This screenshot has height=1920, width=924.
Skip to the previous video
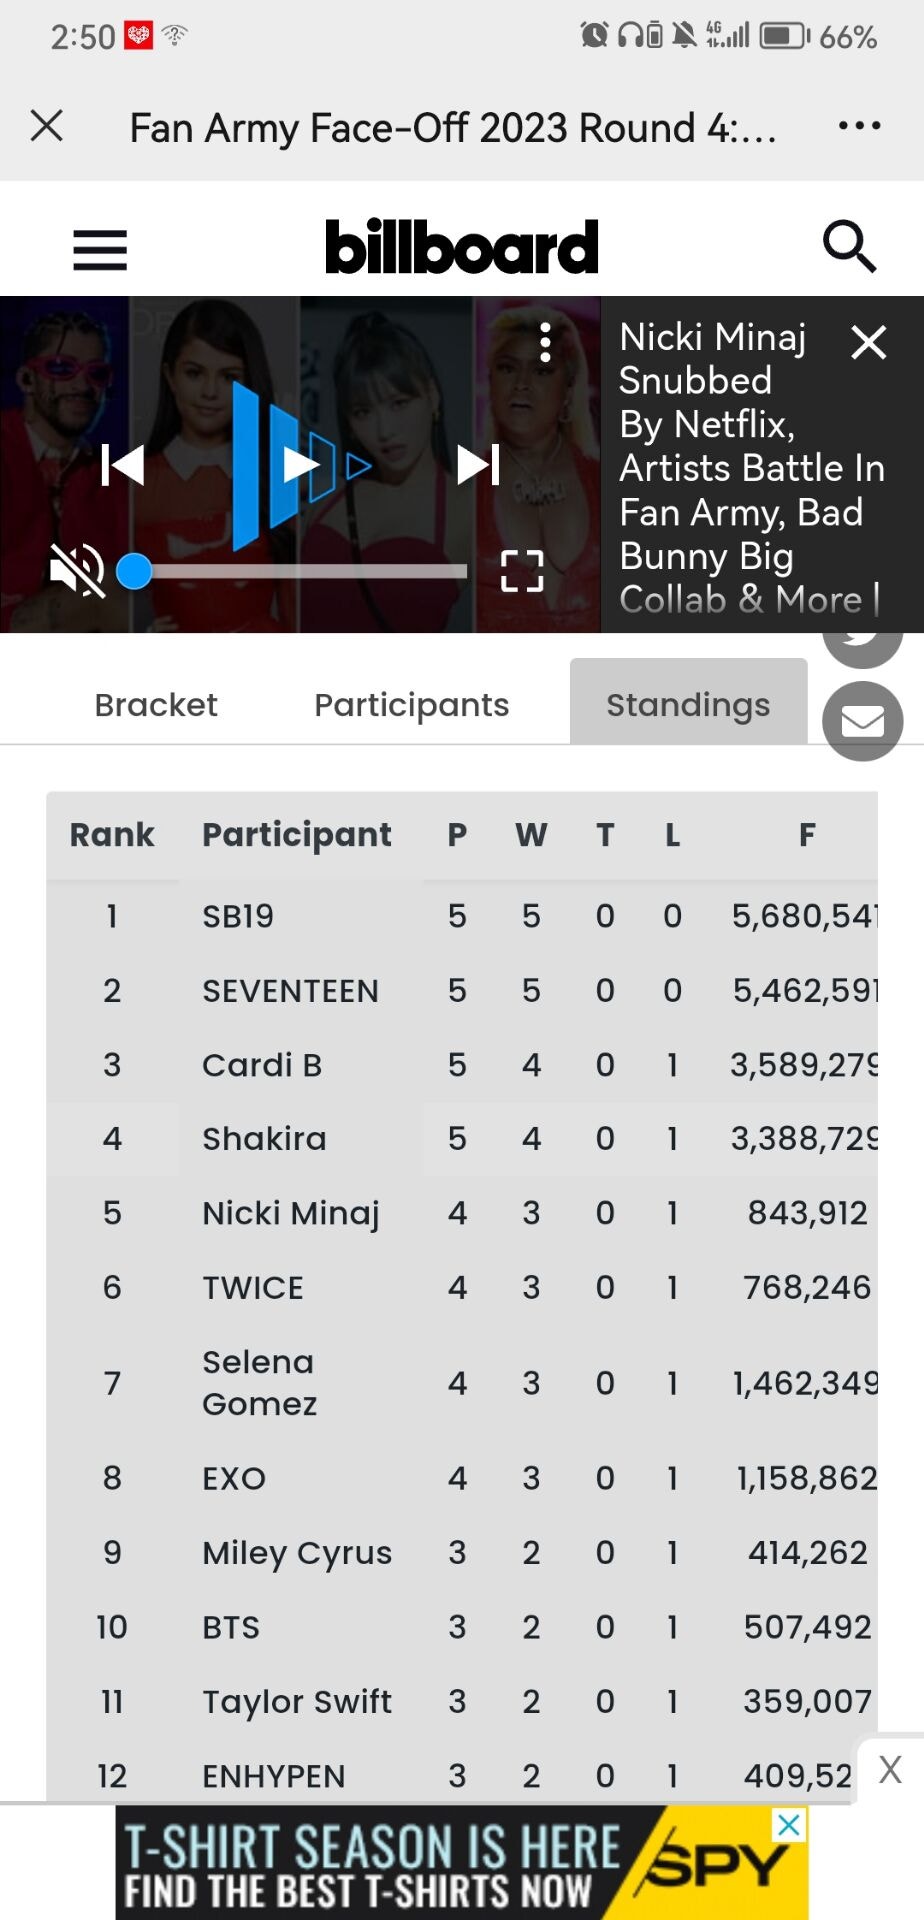(123, 465)
